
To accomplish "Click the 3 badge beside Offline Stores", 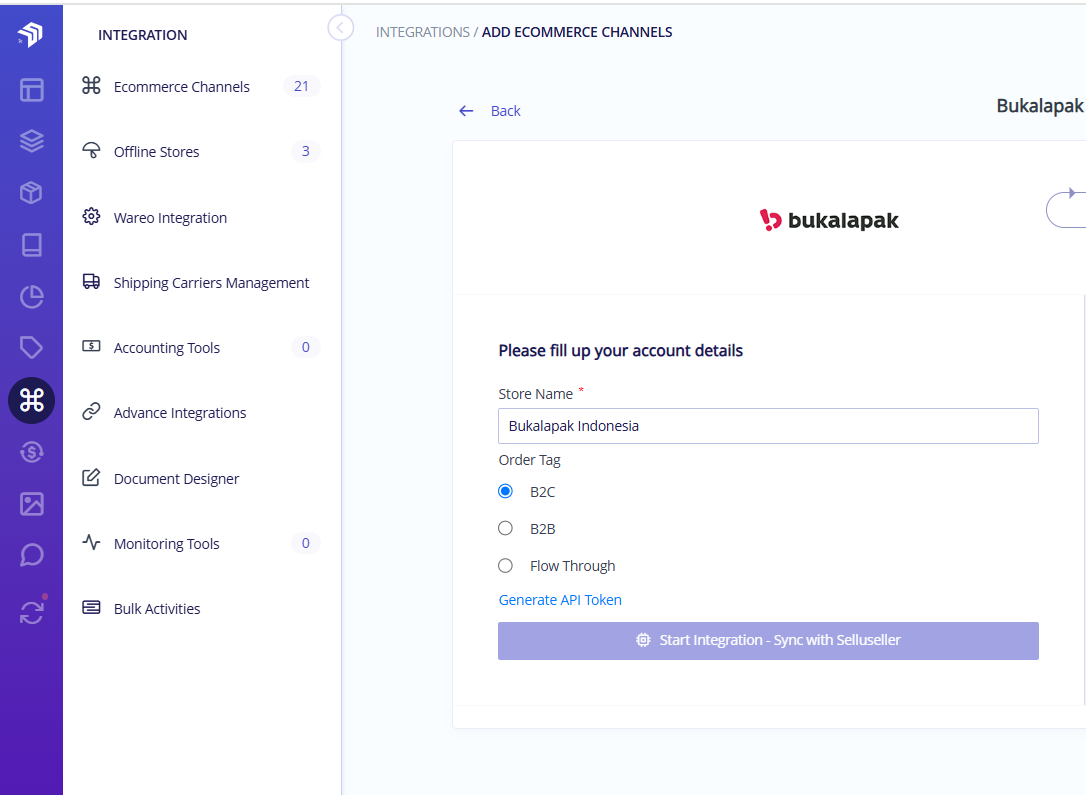I will coord(305,151).
